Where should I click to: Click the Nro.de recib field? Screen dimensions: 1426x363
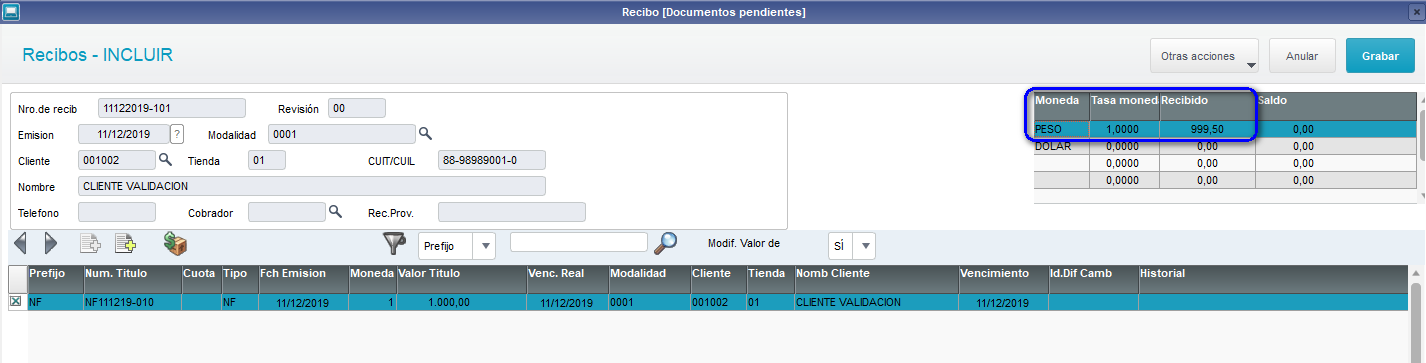[172, 108]
